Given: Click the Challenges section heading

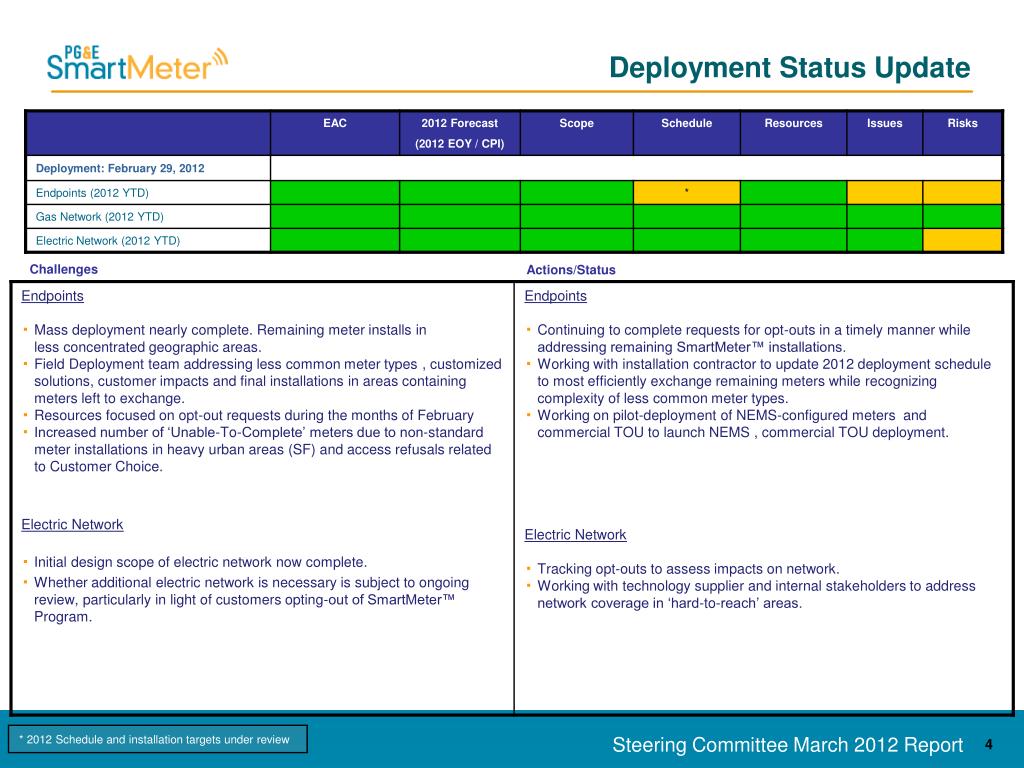Looking at the screenshot, I should (x=63, y=269).
